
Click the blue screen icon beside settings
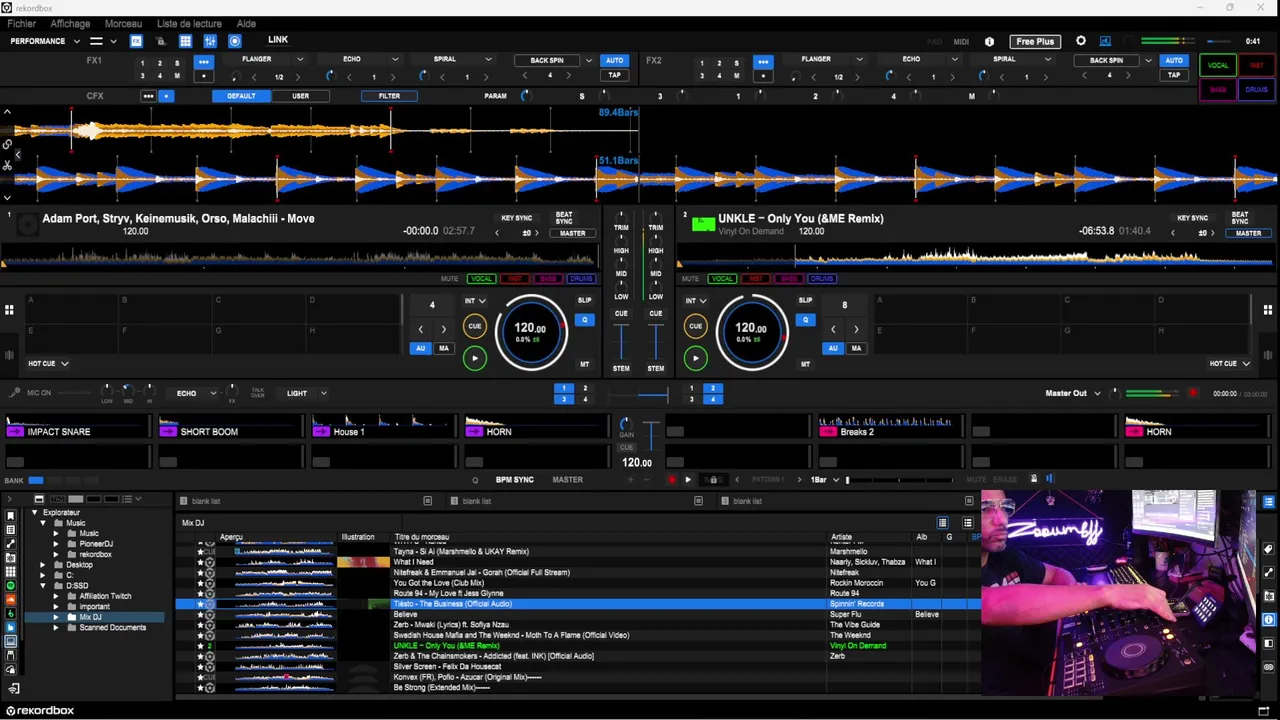tap(1105, 41)
